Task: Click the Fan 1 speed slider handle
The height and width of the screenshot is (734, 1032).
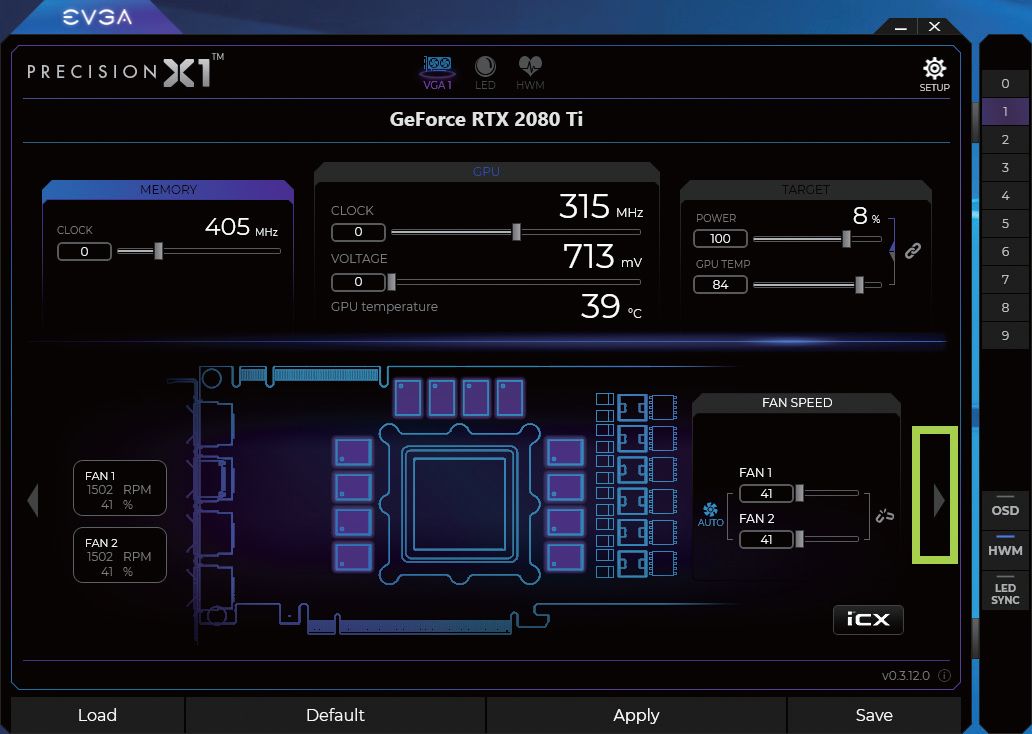Action: click(799, 492)
